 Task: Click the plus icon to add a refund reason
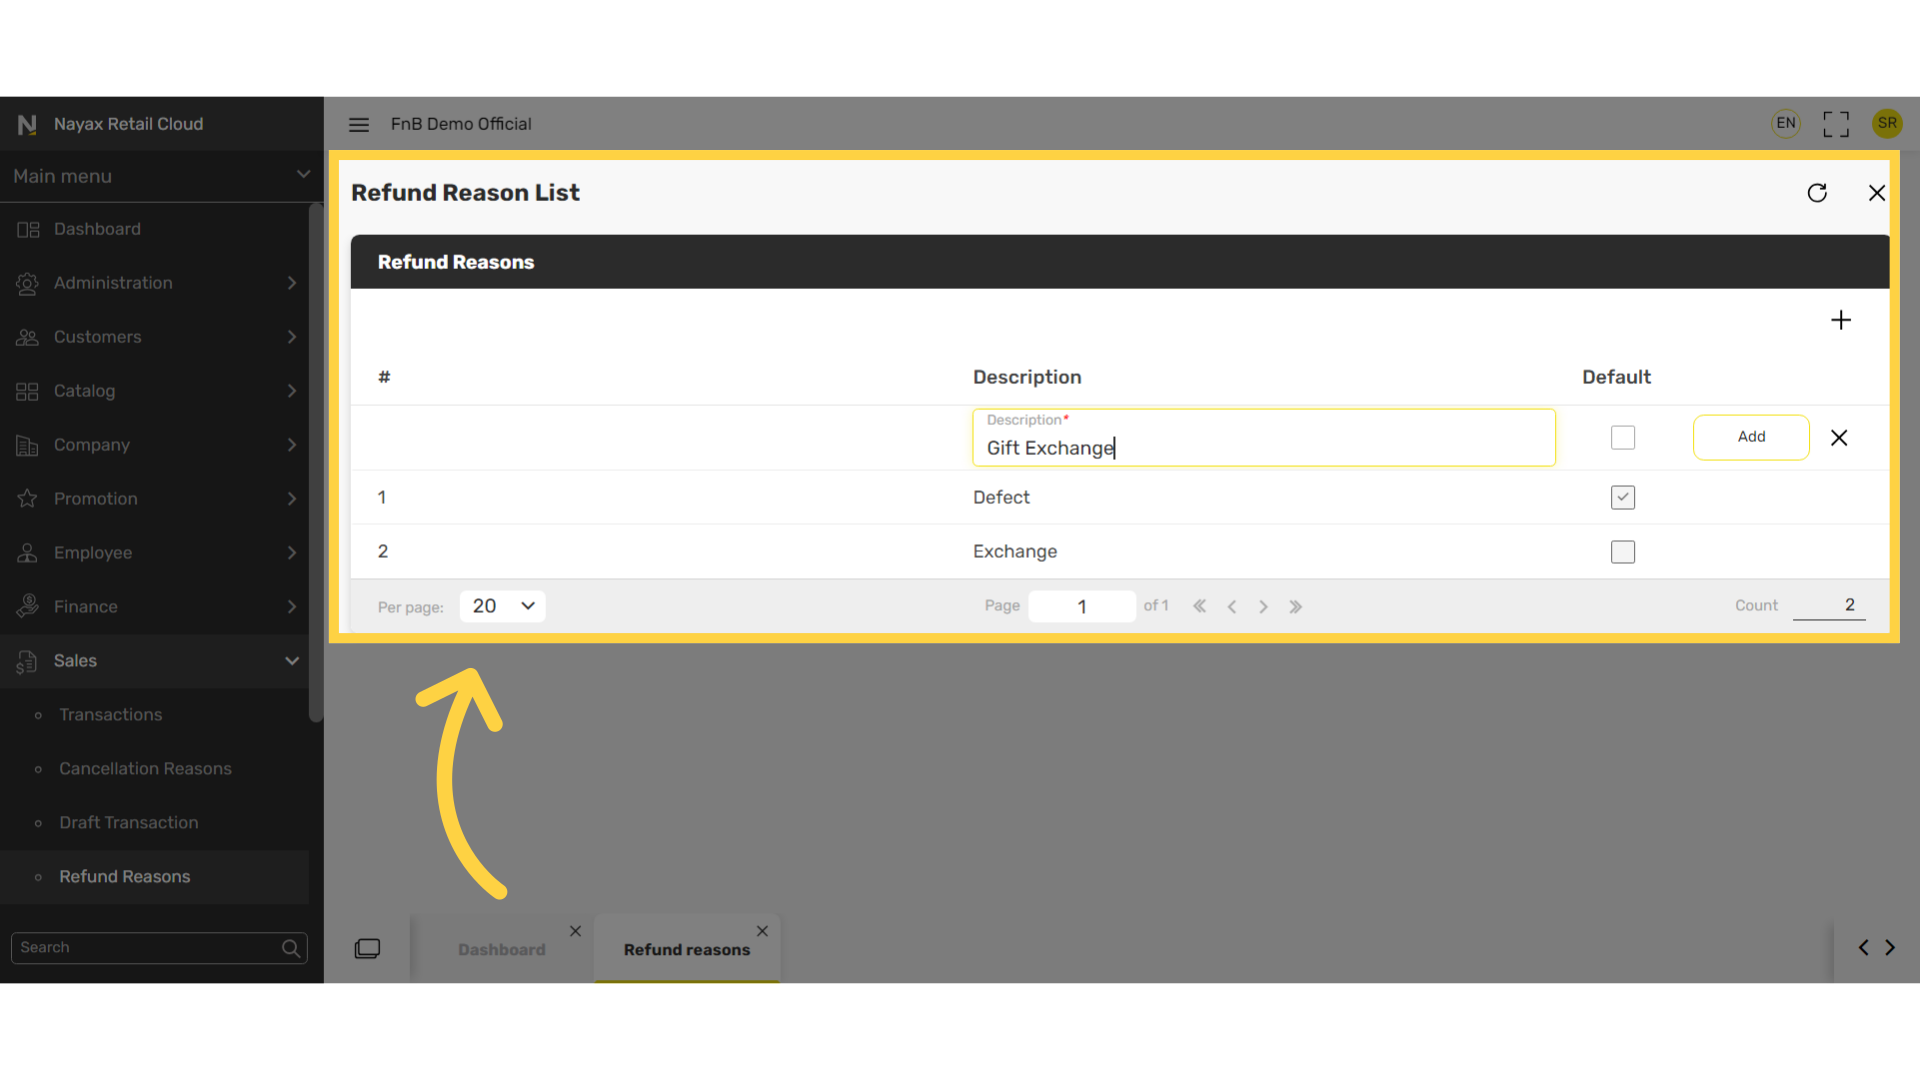point(1841,320)
